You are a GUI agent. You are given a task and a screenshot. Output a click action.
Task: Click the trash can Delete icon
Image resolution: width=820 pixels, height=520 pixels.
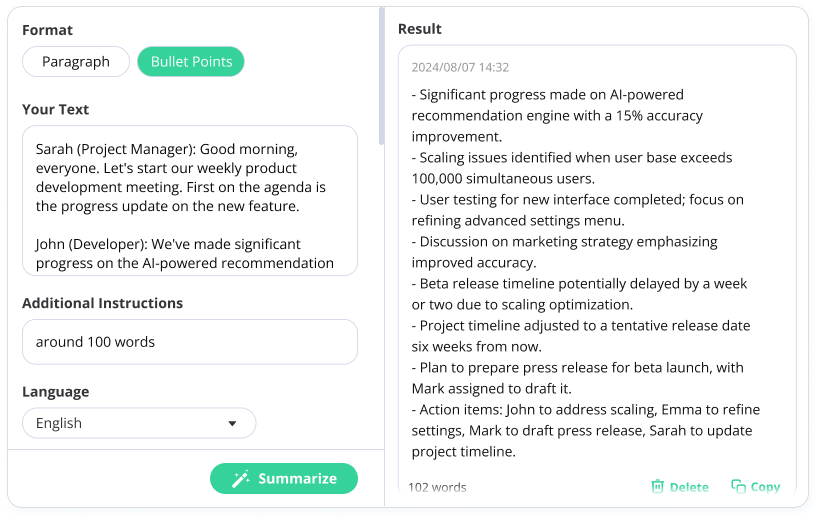coord(657,487)
